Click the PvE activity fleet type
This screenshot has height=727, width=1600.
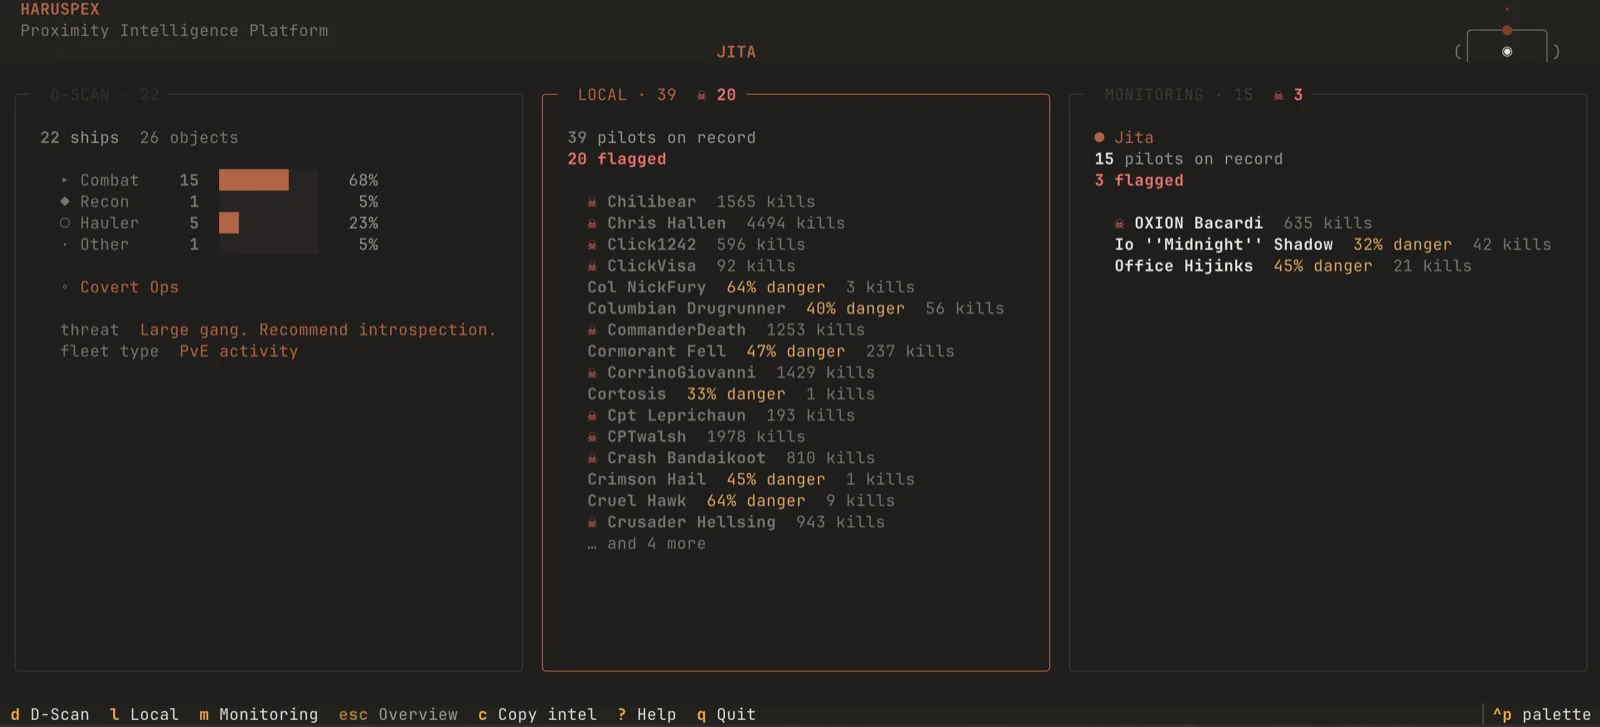point(239,351)
